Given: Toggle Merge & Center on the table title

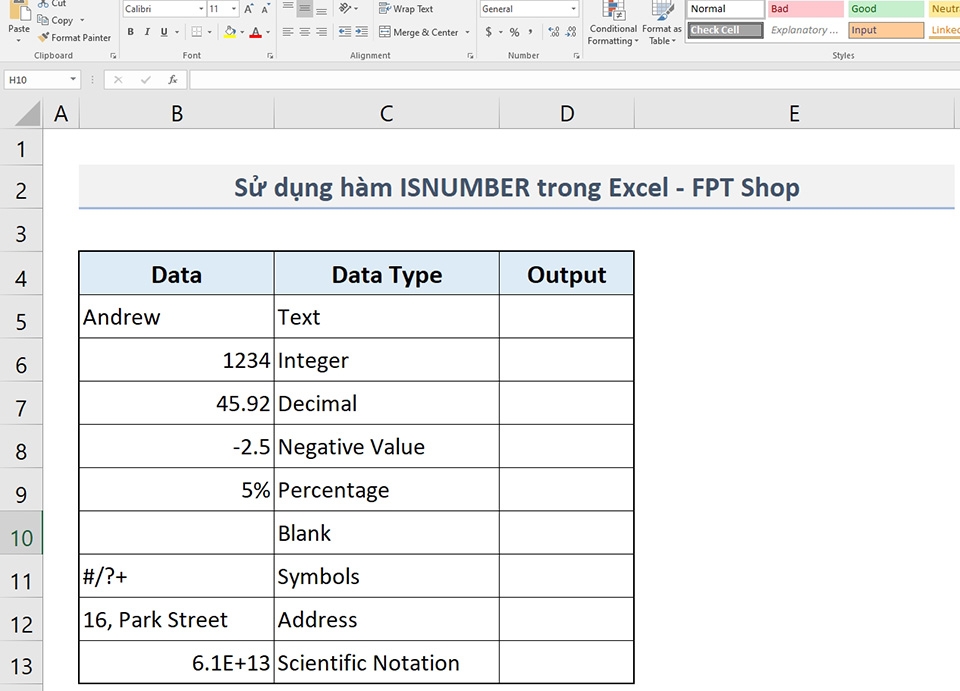Looking at the screenshot, I should [x=420, y=31].
